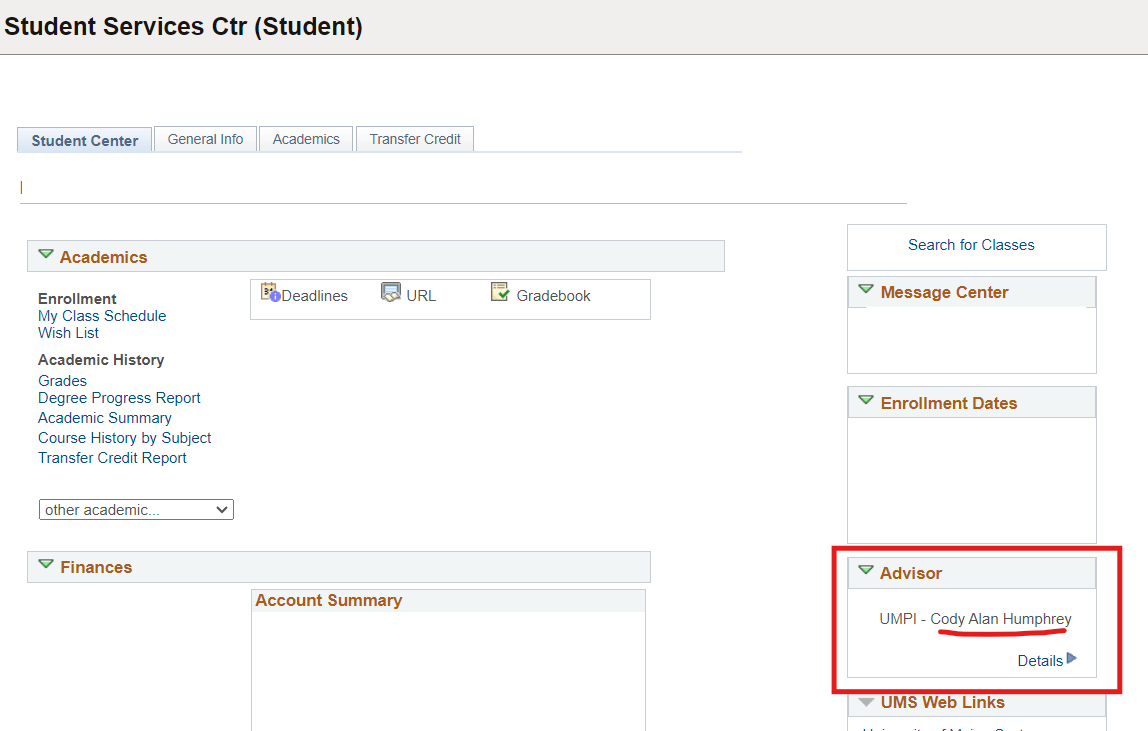Expand the UMS Web Links panel
Image resolution: width=1148 pixels, height=731 pixels.
pyautogui.click(x=866, y=702)
